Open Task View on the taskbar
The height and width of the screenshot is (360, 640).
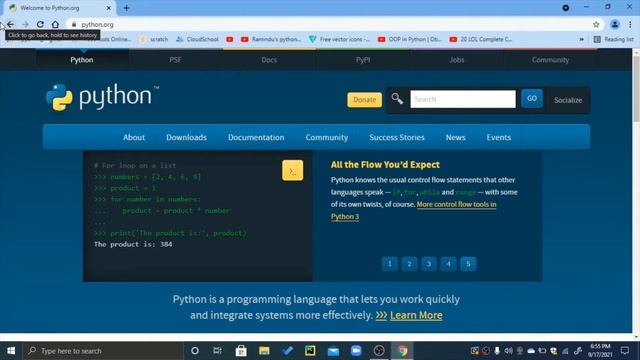(x=218, y=351)
